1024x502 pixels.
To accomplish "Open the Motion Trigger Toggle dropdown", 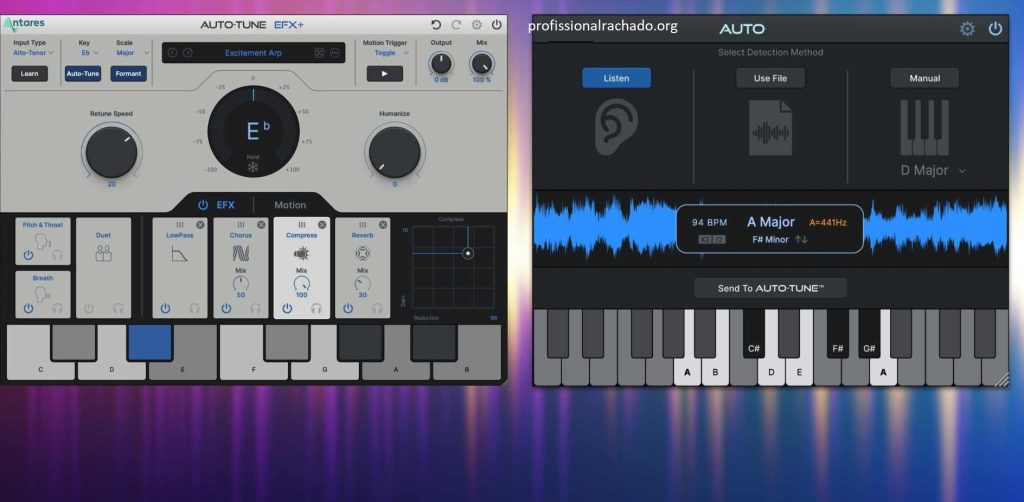I will (x=392, y=53).
